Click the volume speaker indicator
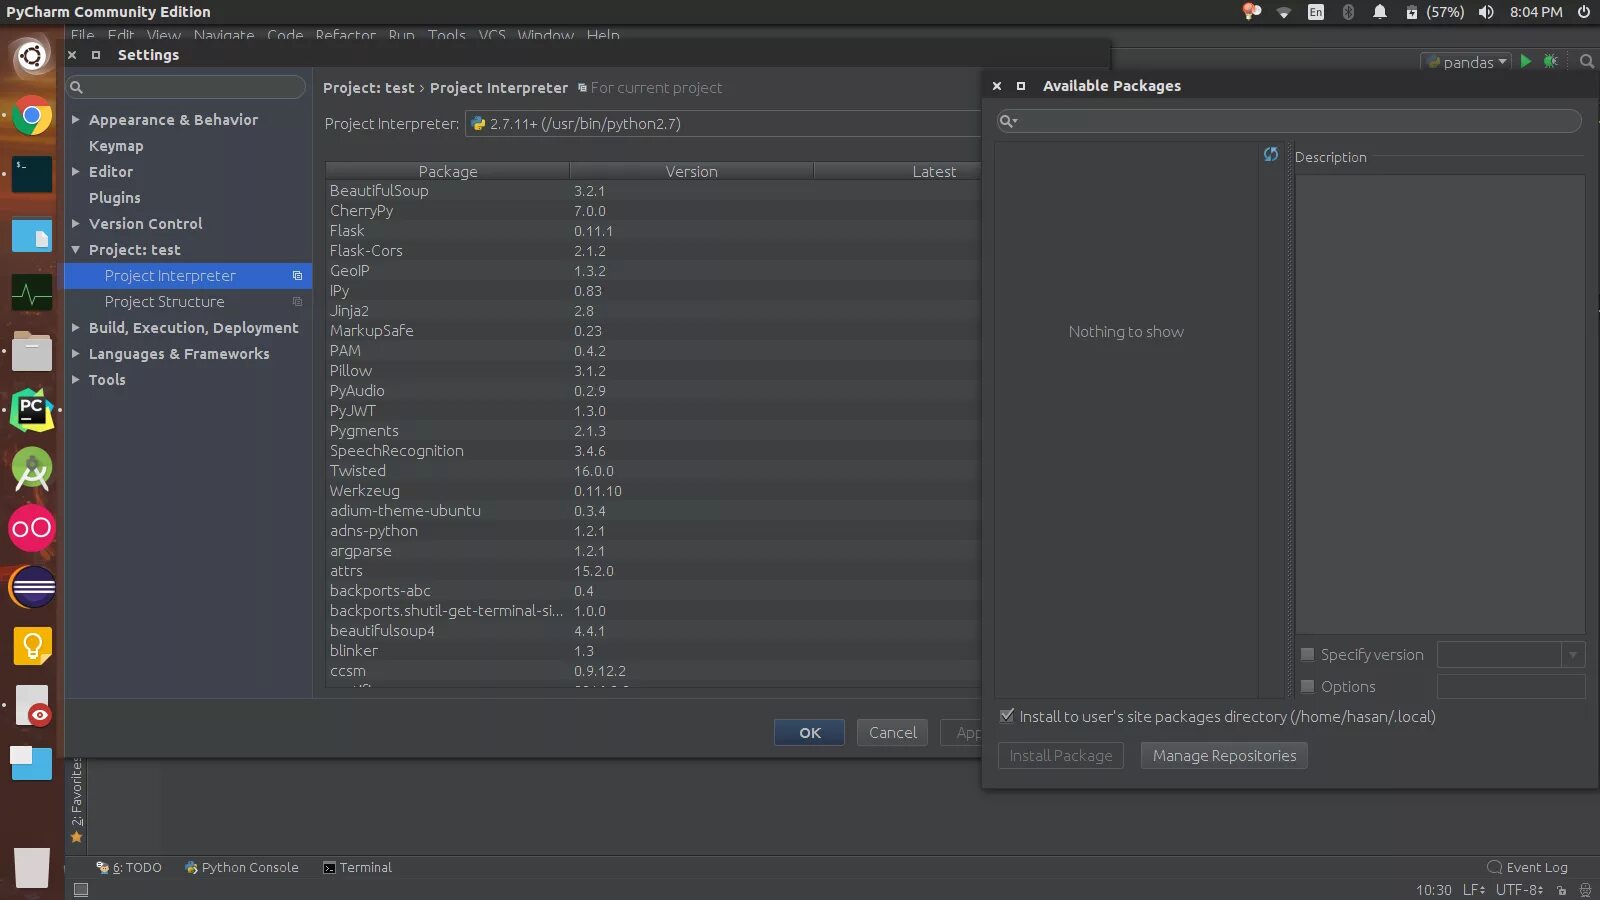 coord(1486,12)
